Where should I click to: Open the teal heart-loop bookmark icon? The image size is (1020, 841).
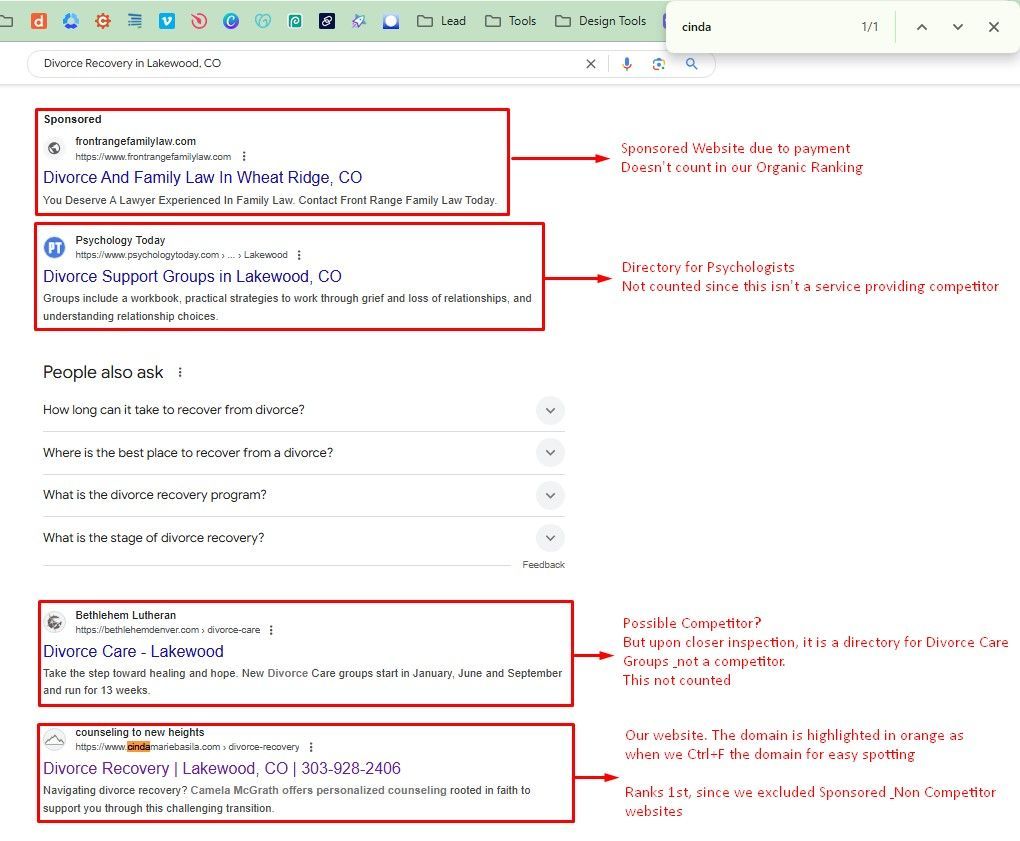click(x=263, y=21)
